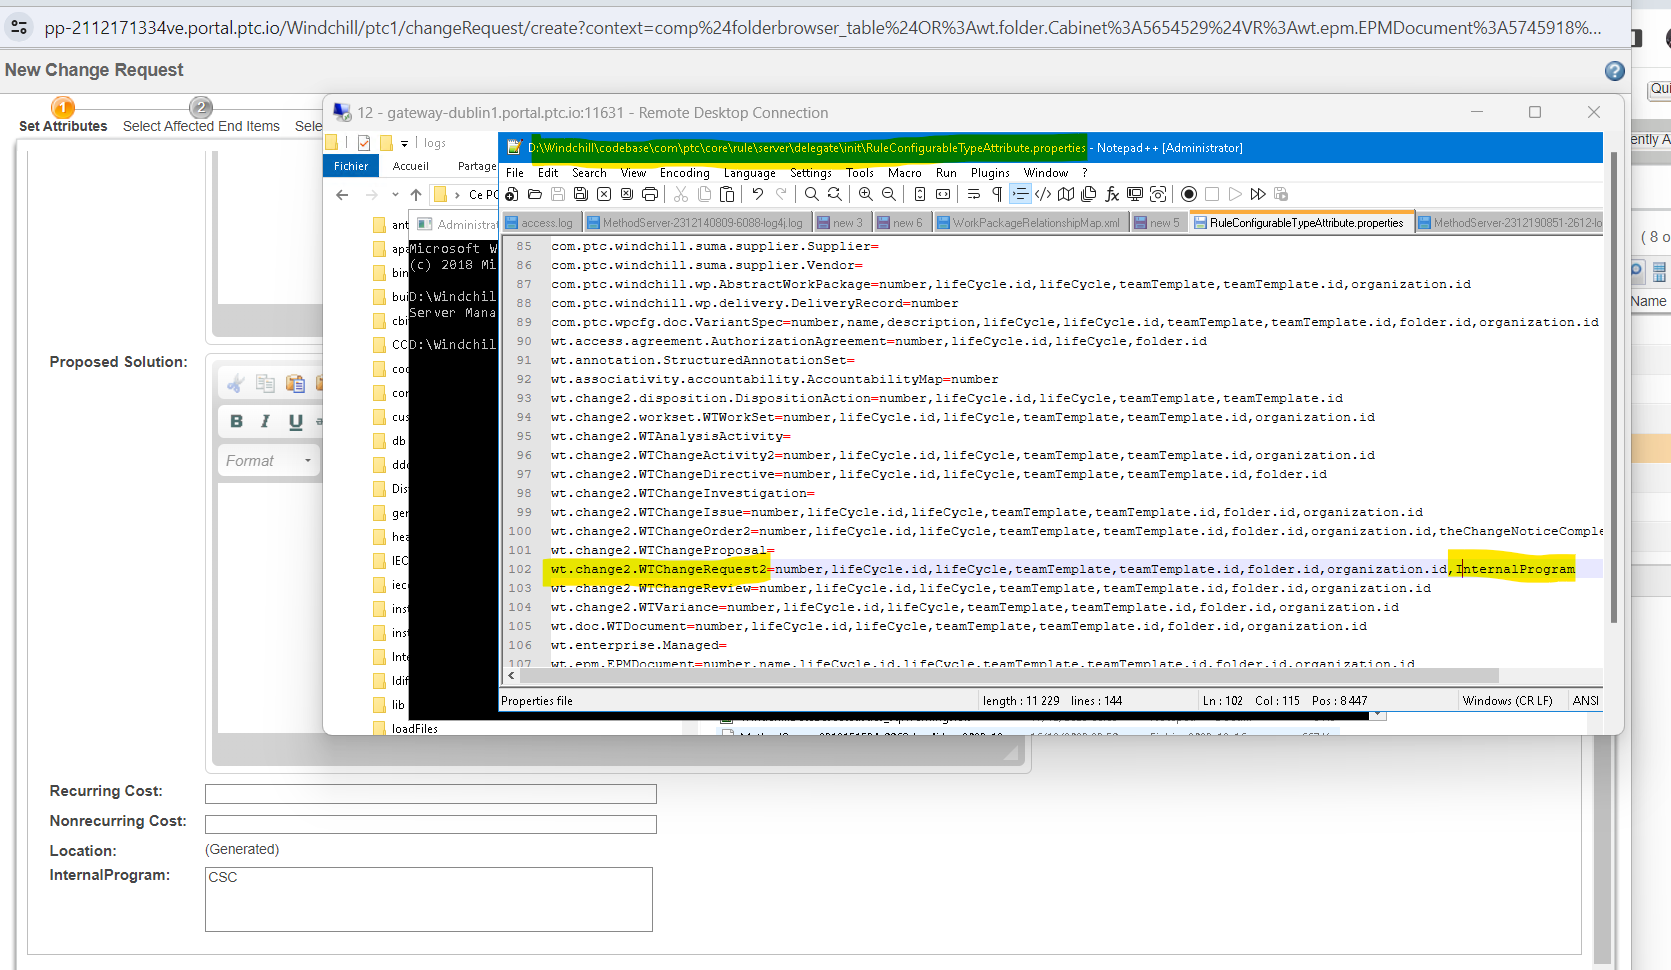This screenshot has height=970, width=1671.
Task: Toggle Underline in the rich text toolbar
Action: tap(294, 421)
